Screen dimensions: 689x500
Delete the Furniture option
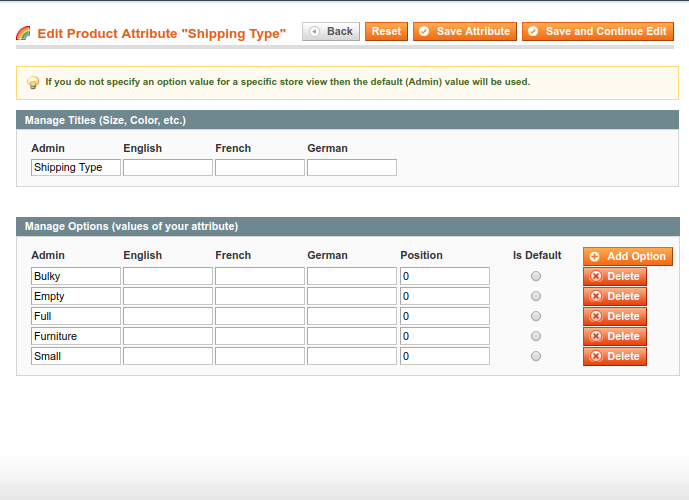[615, 336]
